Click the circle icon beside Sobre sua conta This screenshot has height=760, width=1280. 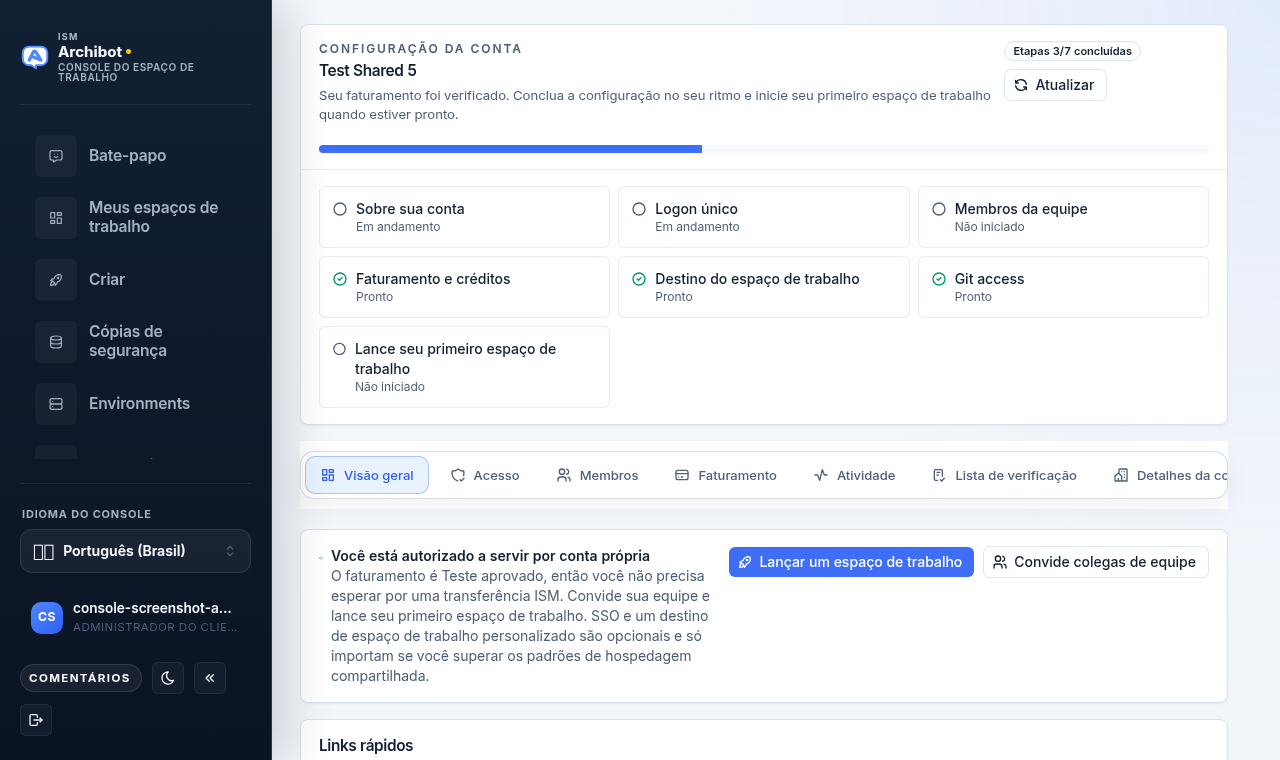coord(340,209)
